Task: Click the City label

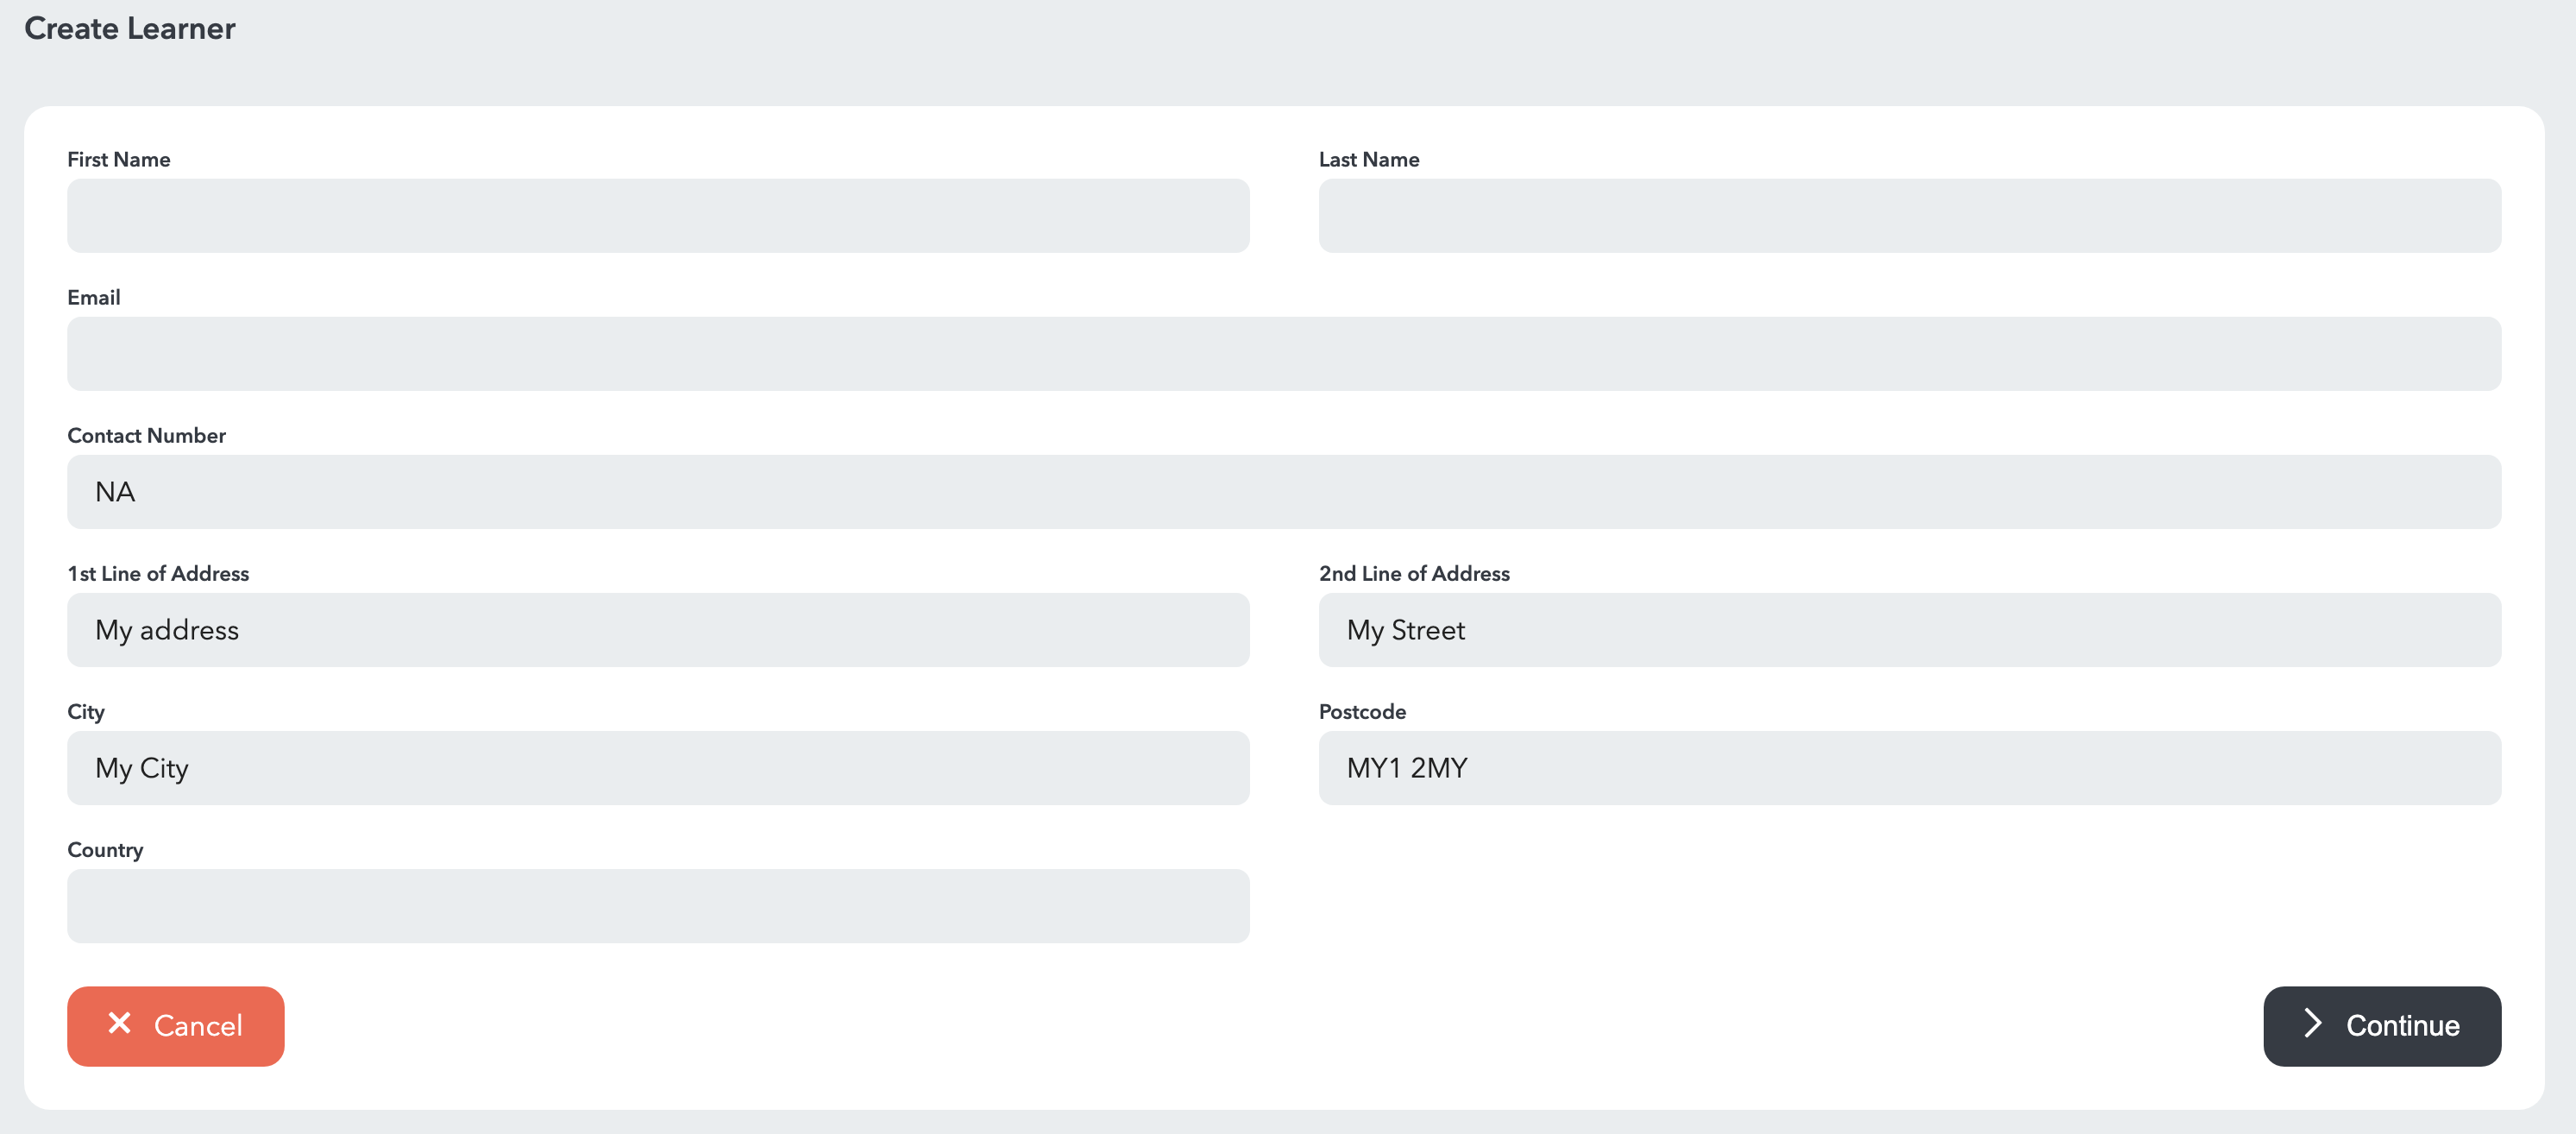Action: click(86, 712)
